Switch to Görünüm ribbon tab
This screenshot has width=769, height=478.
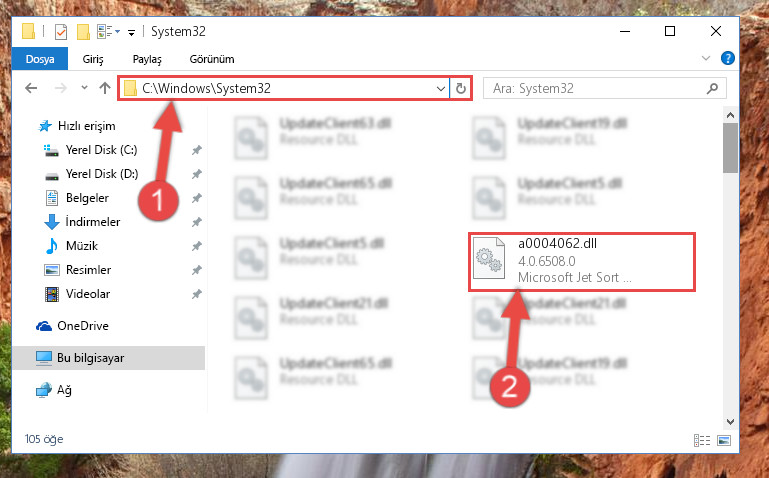[212, 59]
